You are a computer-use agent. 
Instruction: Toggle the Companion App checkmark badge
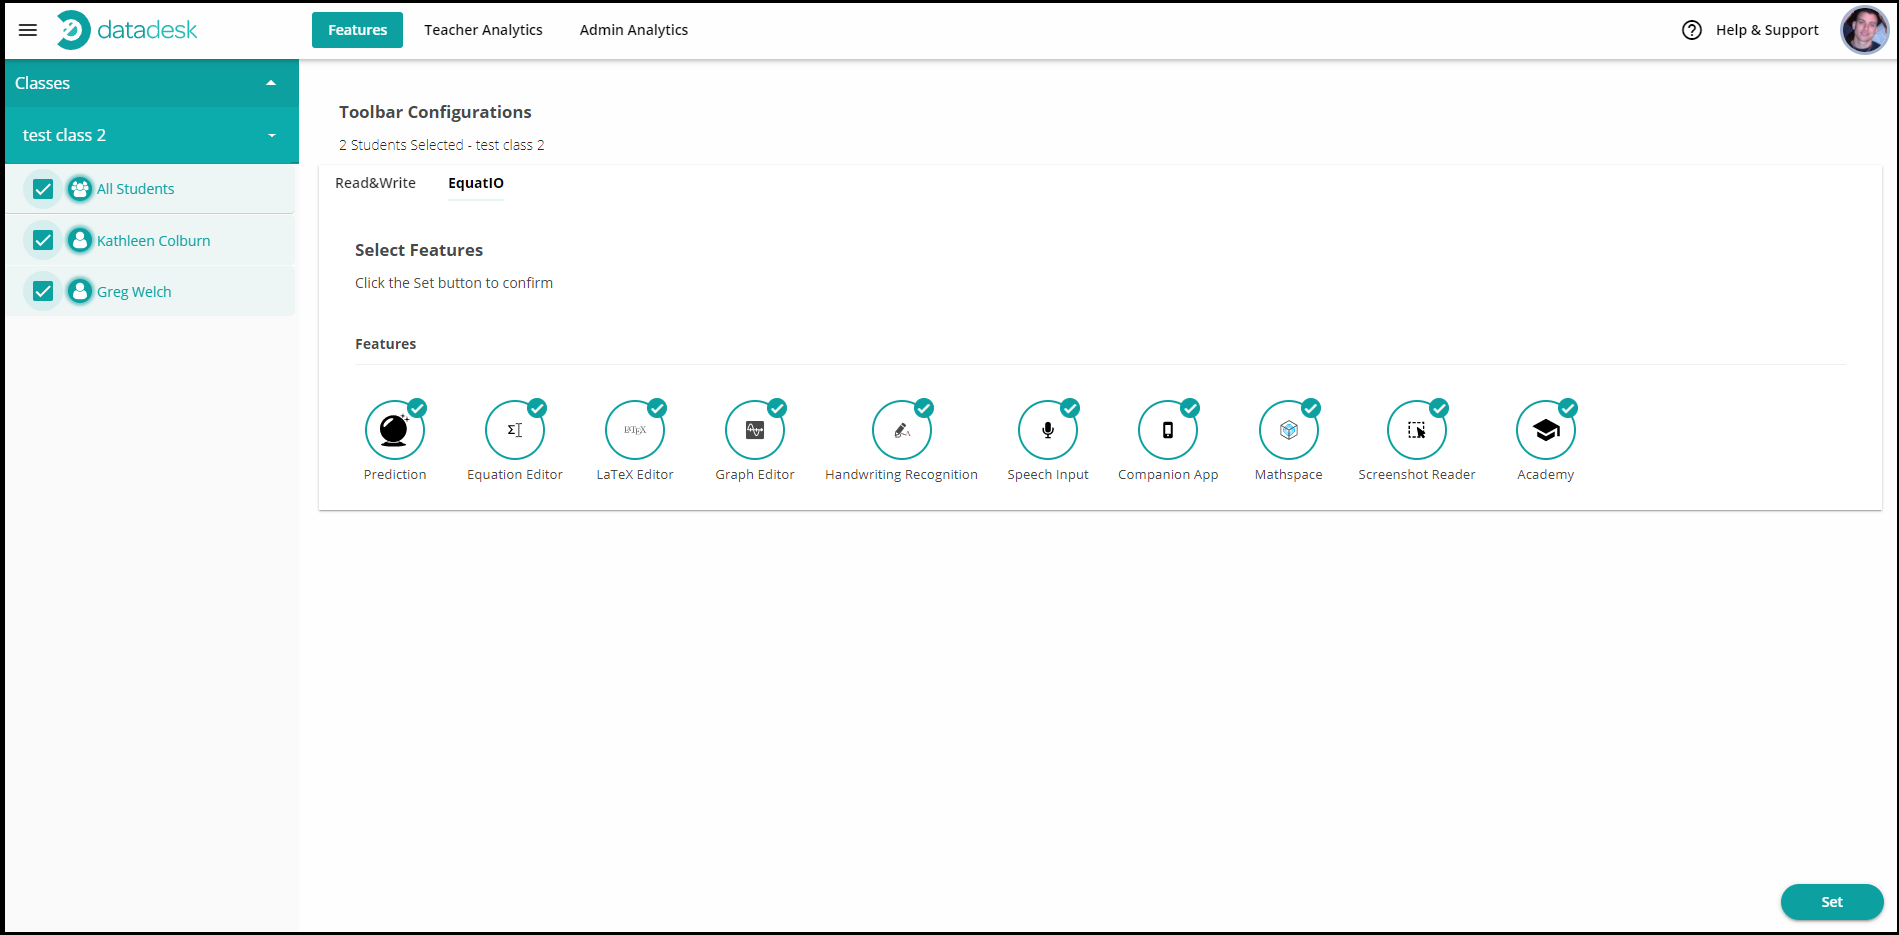click(1190, 408)
